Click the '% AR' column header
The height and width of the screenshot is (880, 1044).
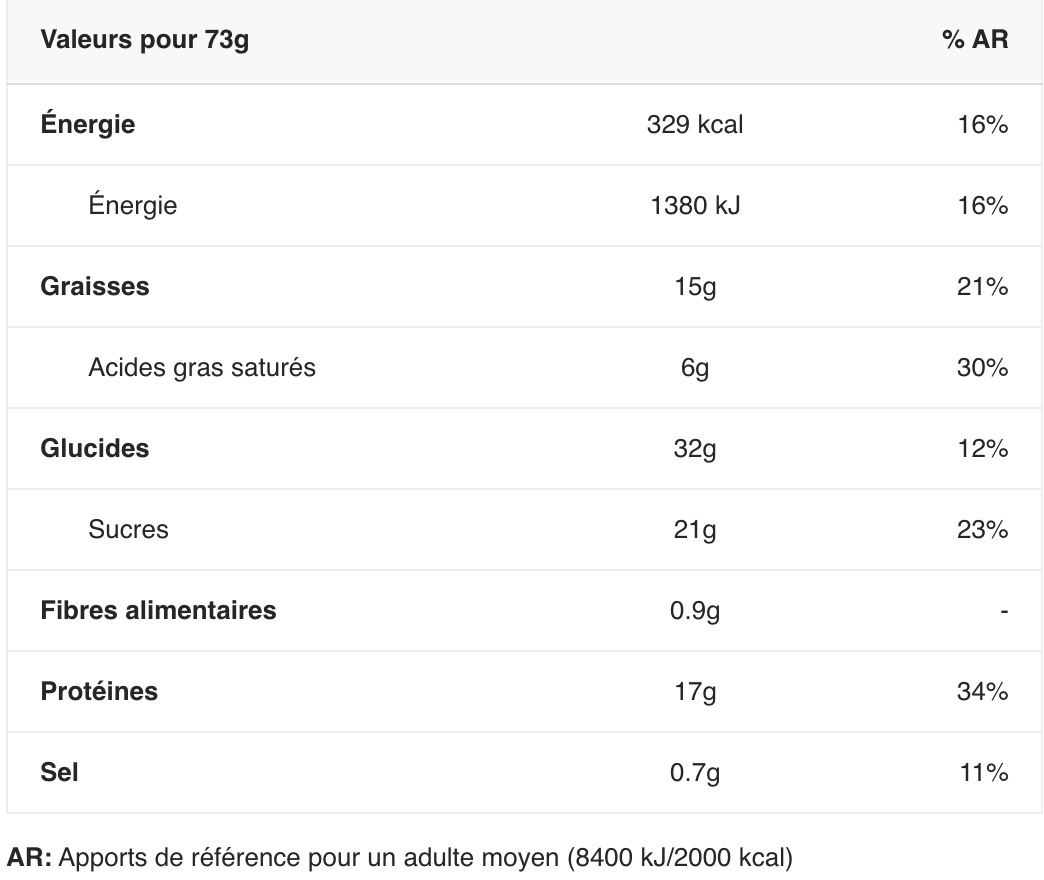[x=975, y=39]
